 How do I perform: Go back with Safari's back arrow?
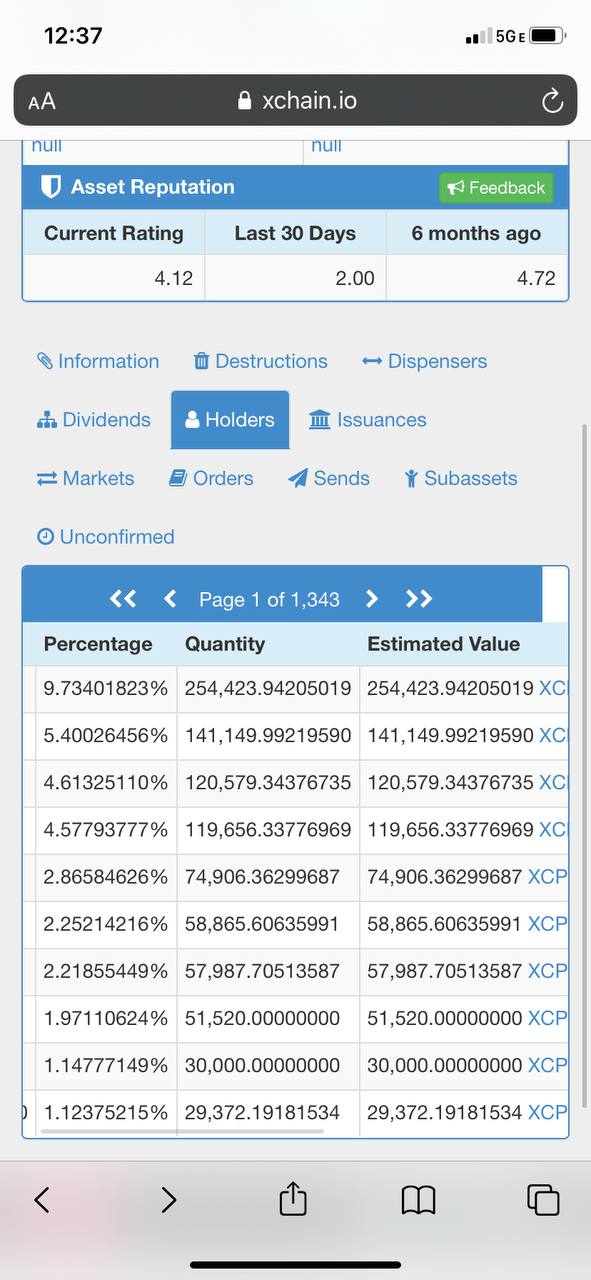[x=42, y=1199]
